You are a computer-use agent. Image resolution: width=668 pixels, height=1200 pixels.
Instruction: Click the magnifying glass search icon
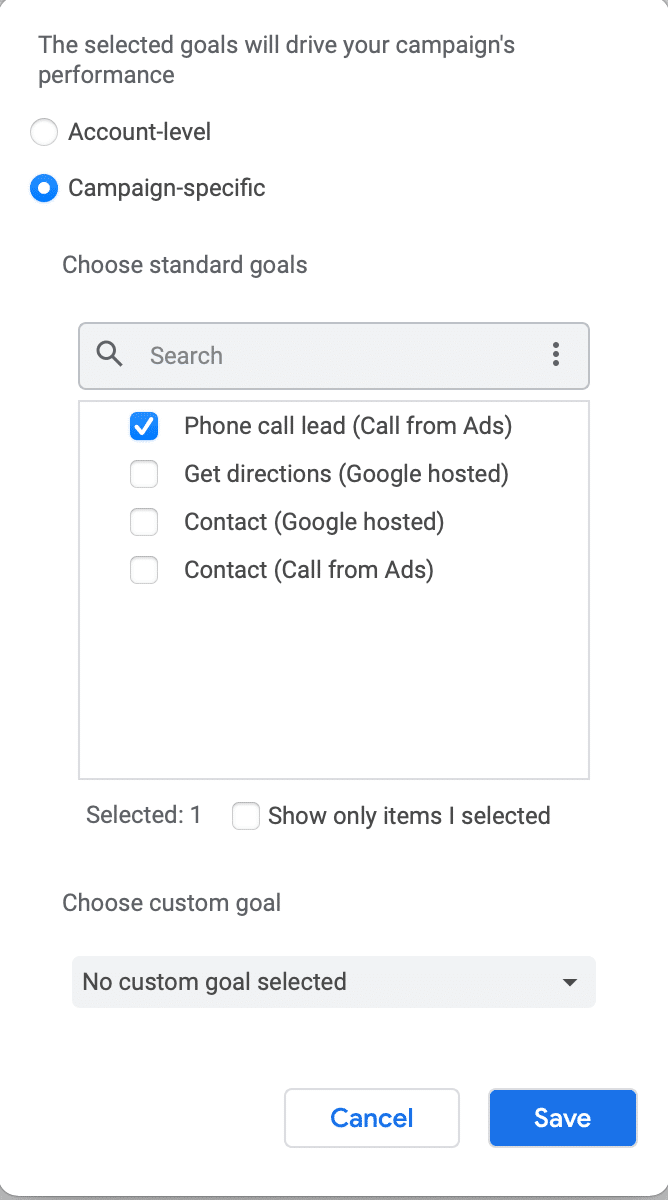click(x=110, y=354)
